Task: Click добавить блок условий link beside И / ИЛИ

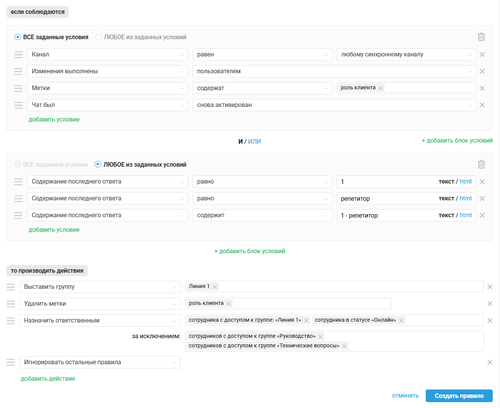Action: 457,141
